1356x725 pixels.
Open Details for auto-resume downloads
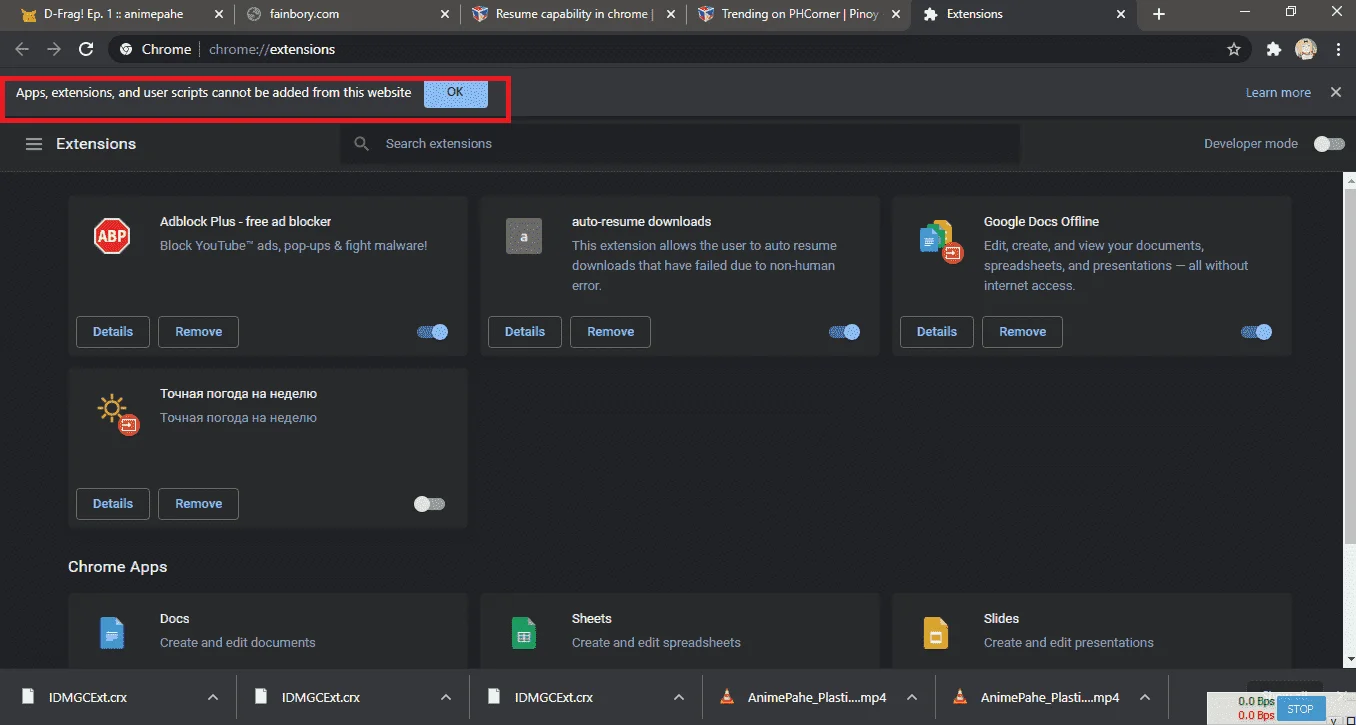525,332
